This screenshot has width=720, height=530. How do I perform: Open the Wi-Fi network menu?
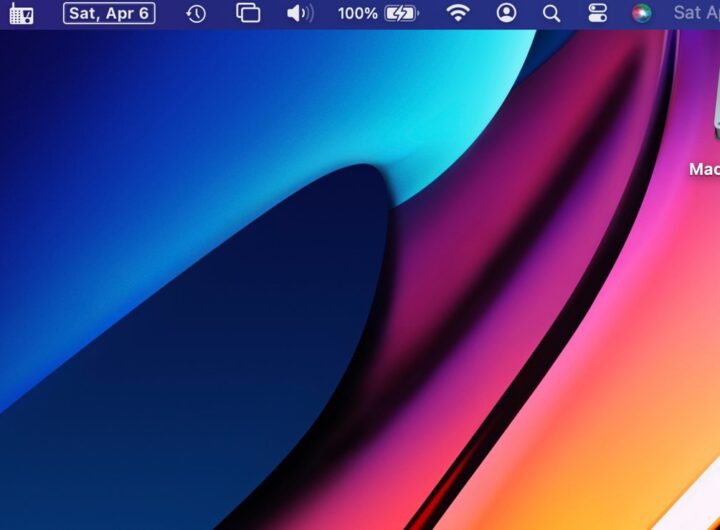(458, 14)
